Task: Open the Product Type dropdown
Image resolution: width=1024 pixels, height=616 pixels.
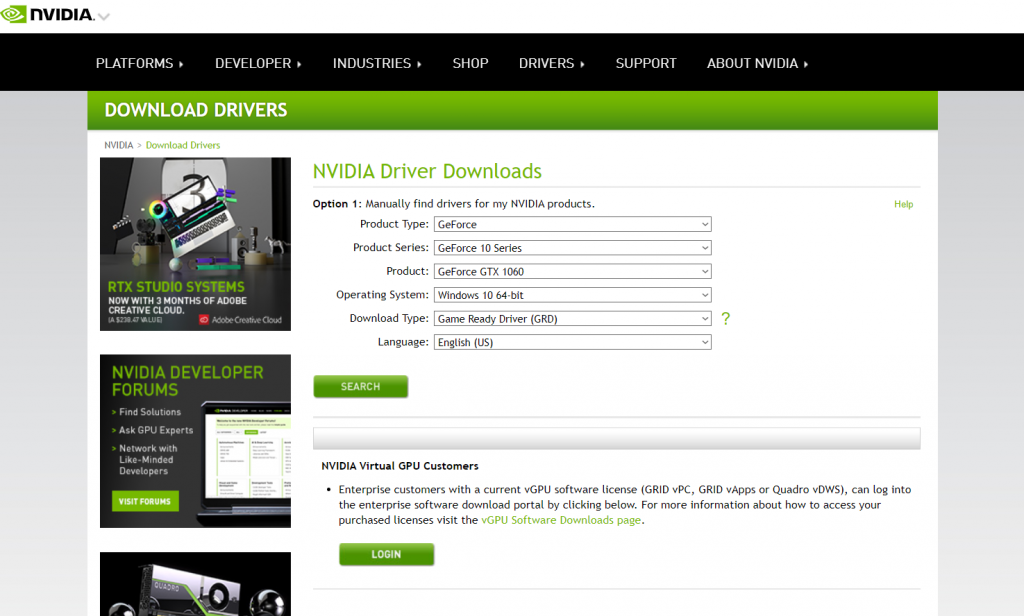Action: [x=572, y=225]
